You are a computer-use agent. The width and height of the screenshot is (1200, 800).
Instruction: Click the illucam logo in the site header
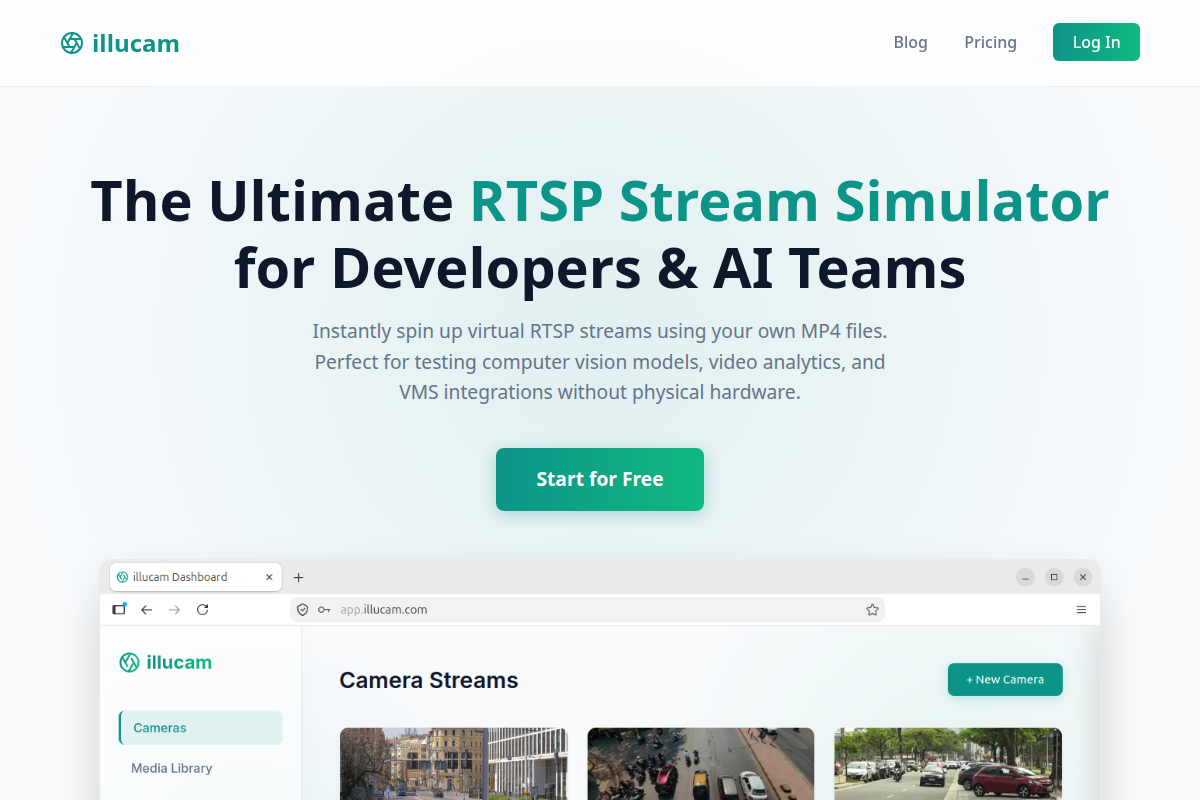(x=120, y=43)
